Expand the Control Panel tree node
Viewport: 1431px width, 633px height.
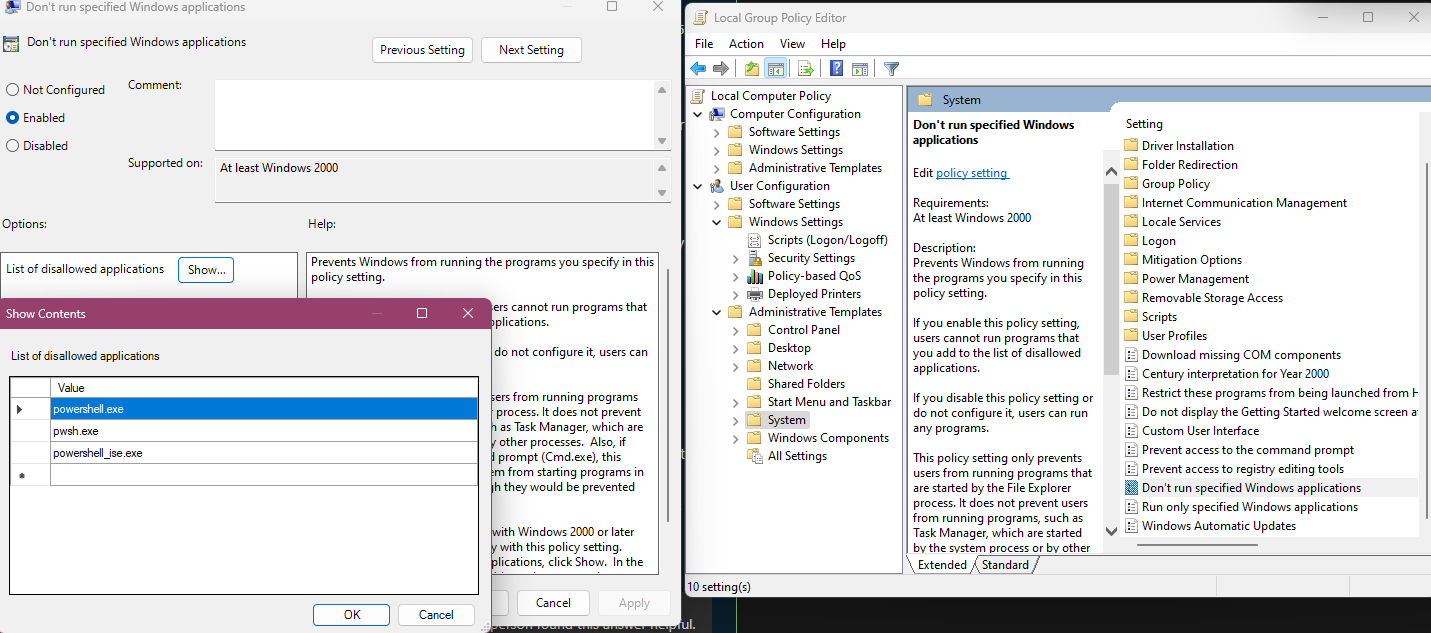(736, 330)
